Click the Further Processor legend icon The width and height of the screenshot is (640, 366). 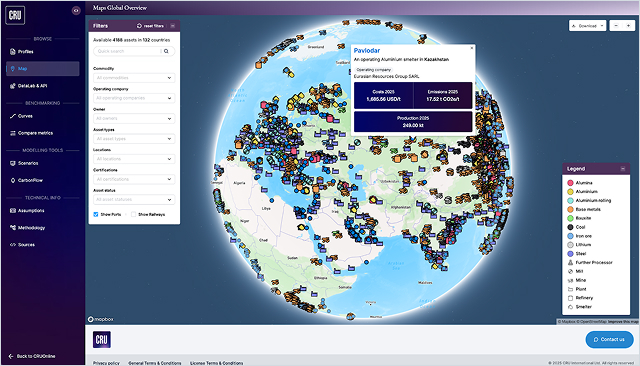coord(570,262)
